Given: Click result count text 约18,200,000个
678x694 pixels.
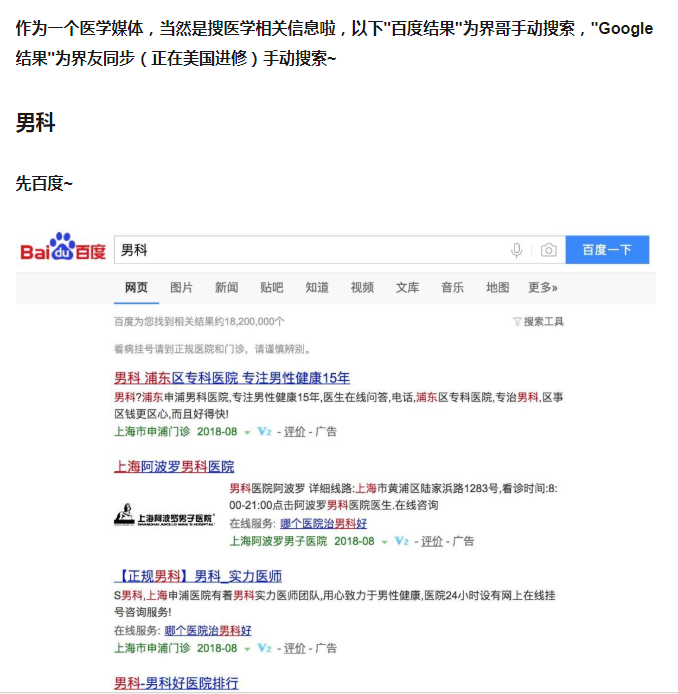Looking at the screenshot, I should (x=249, y=321).
